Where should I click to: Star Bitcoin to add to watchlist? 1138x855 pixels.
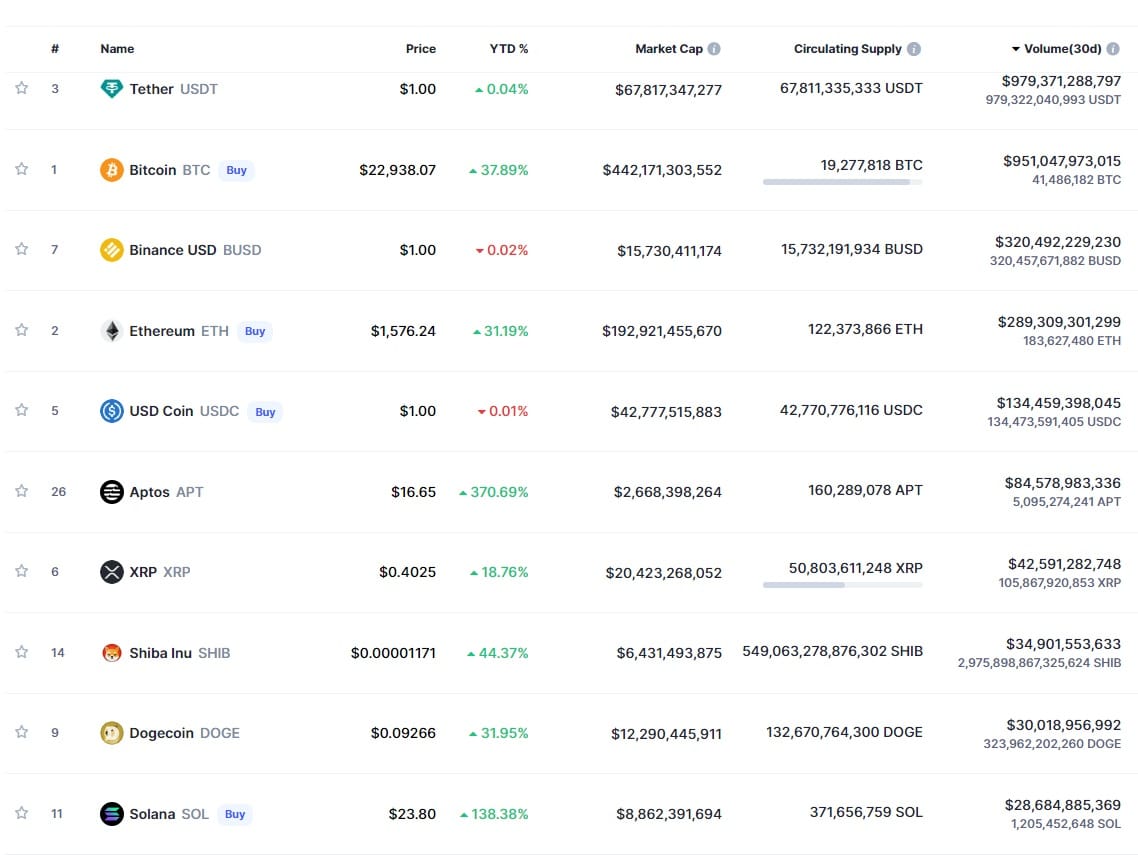[x=22, y=169]
